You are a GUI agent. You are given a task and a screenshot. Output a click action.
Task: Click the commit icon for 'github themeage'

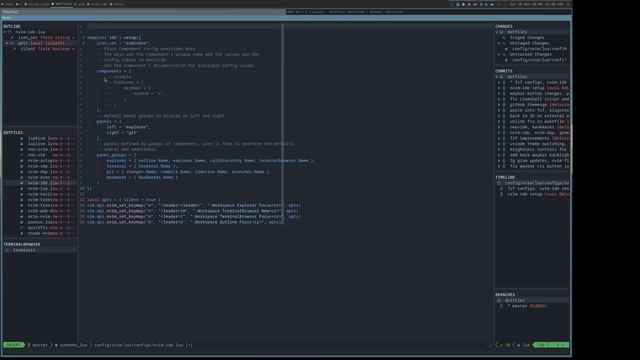pyautogui.click(x=504, y=104)
